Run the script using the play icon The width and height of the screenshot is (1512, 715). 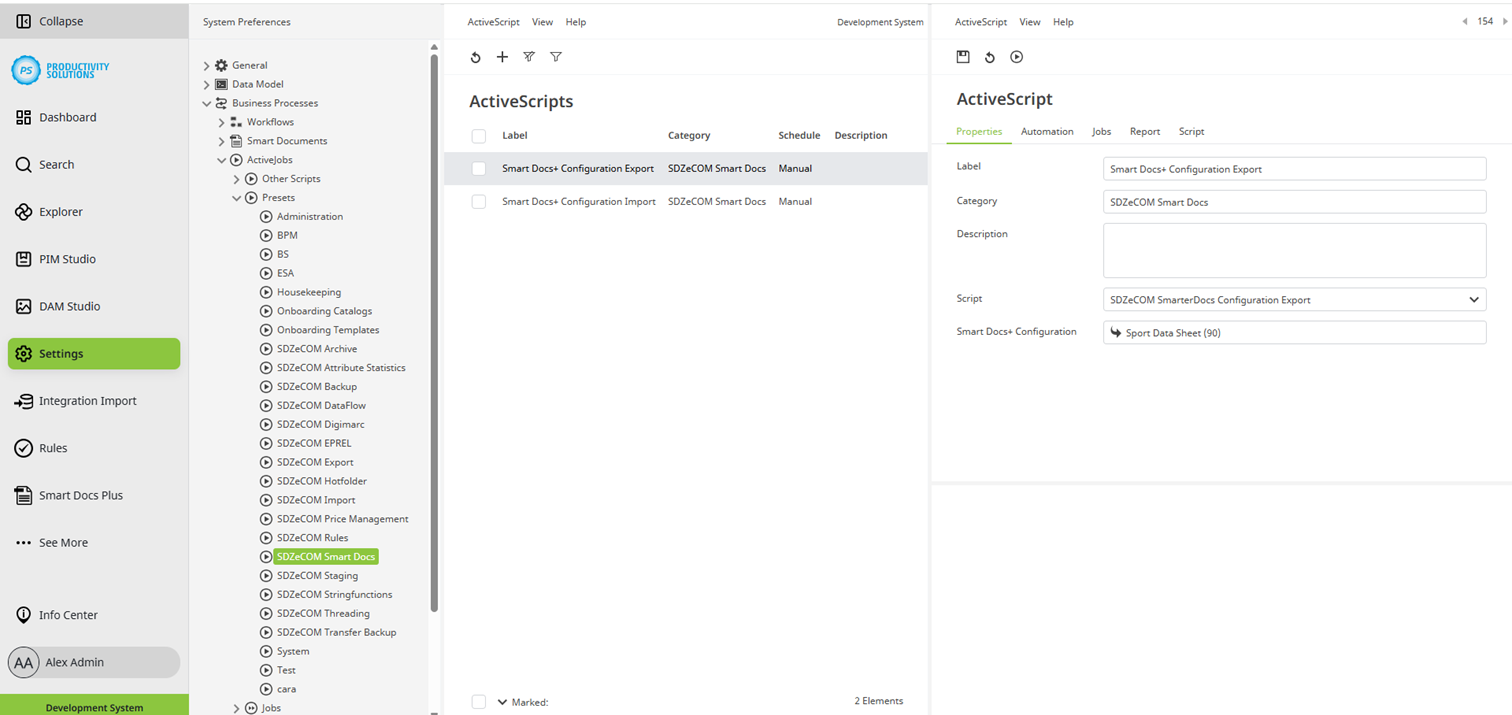point(1016,57)
